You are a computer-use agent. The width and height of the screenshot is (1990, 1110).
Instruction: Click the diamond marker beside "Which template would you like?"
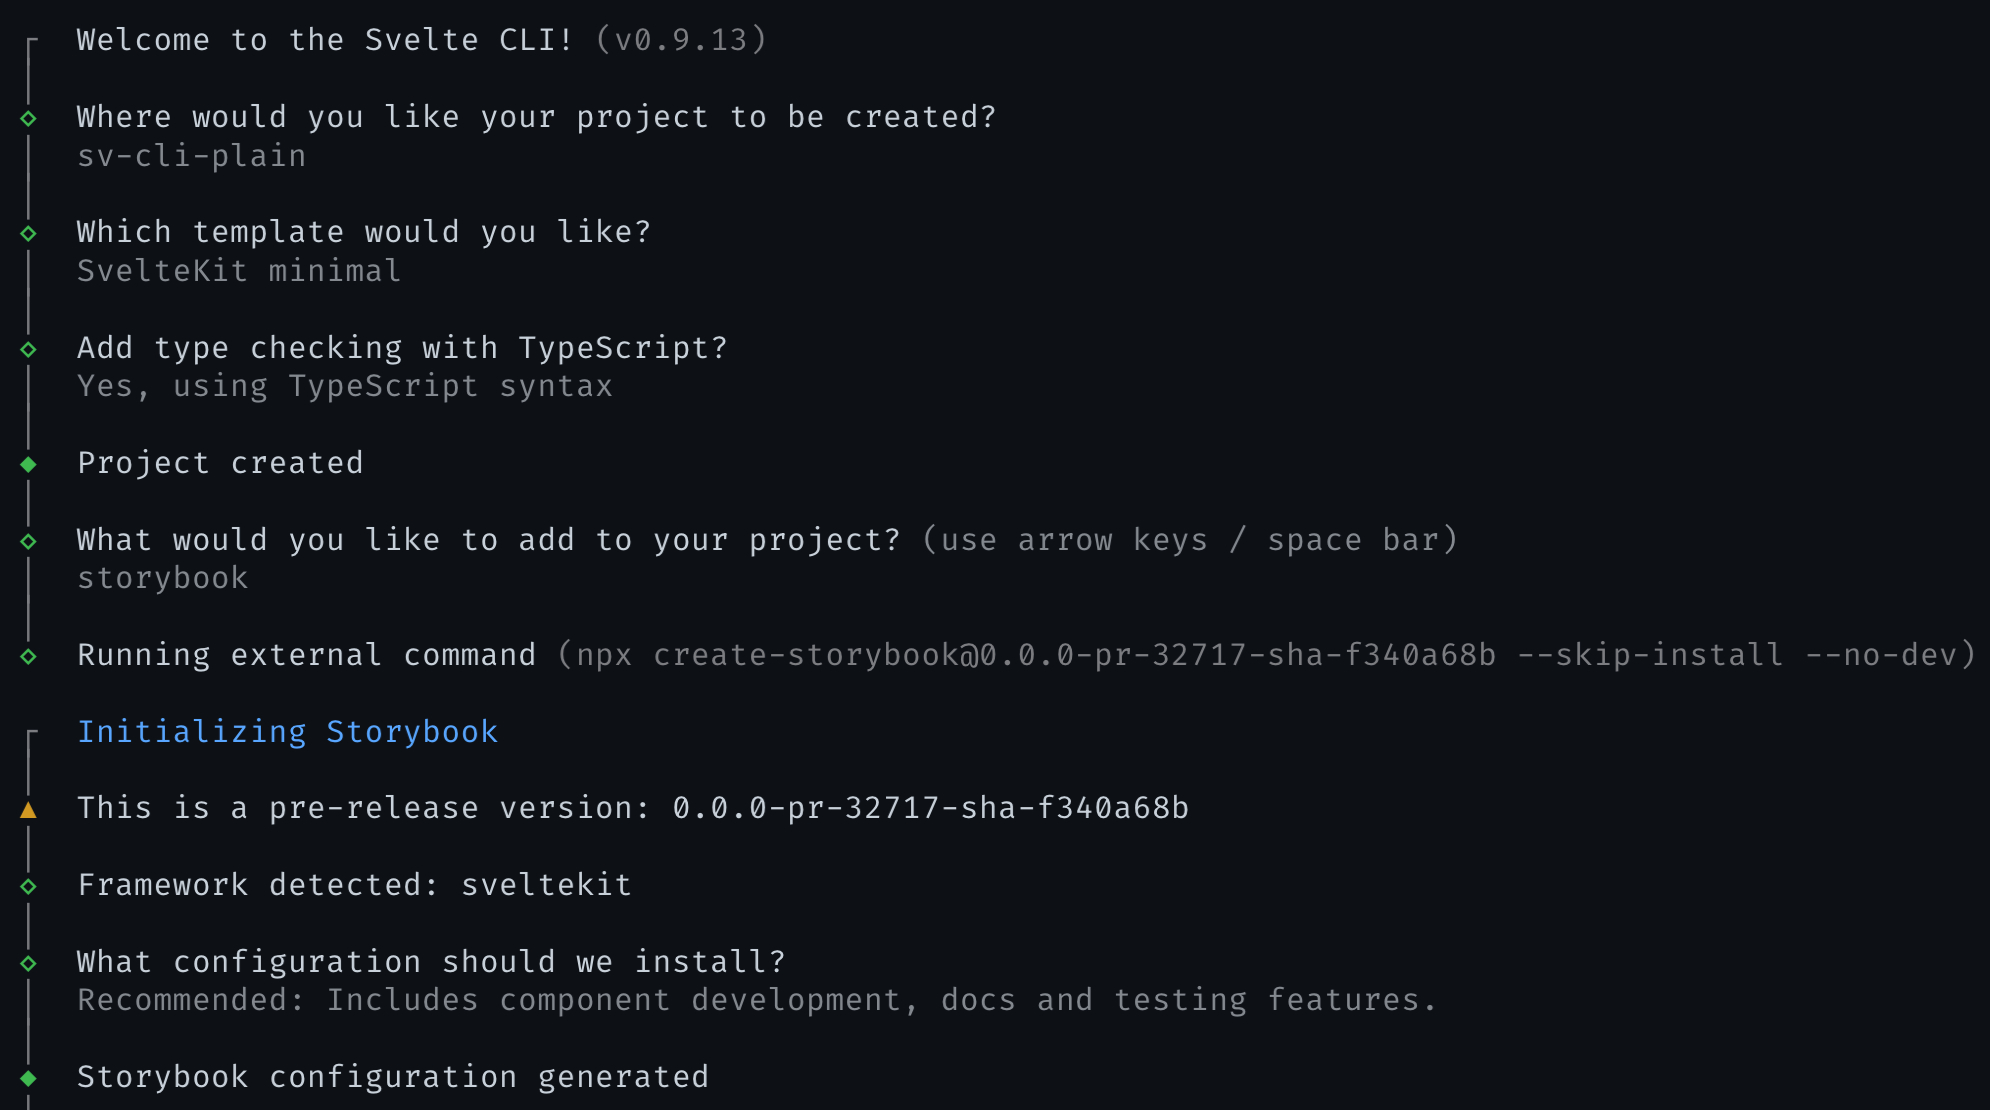coord(29,233)
